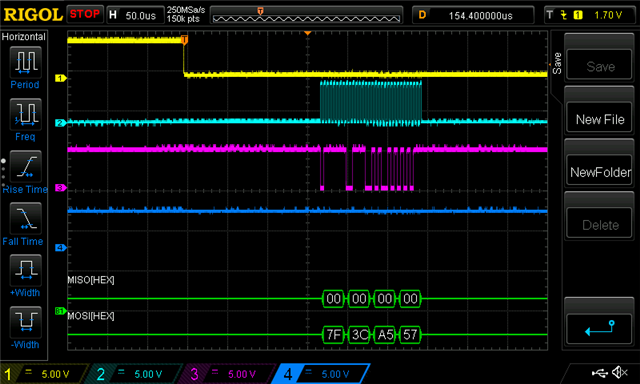
Task: Select the Period measurement icon
Action: point(25,62)
